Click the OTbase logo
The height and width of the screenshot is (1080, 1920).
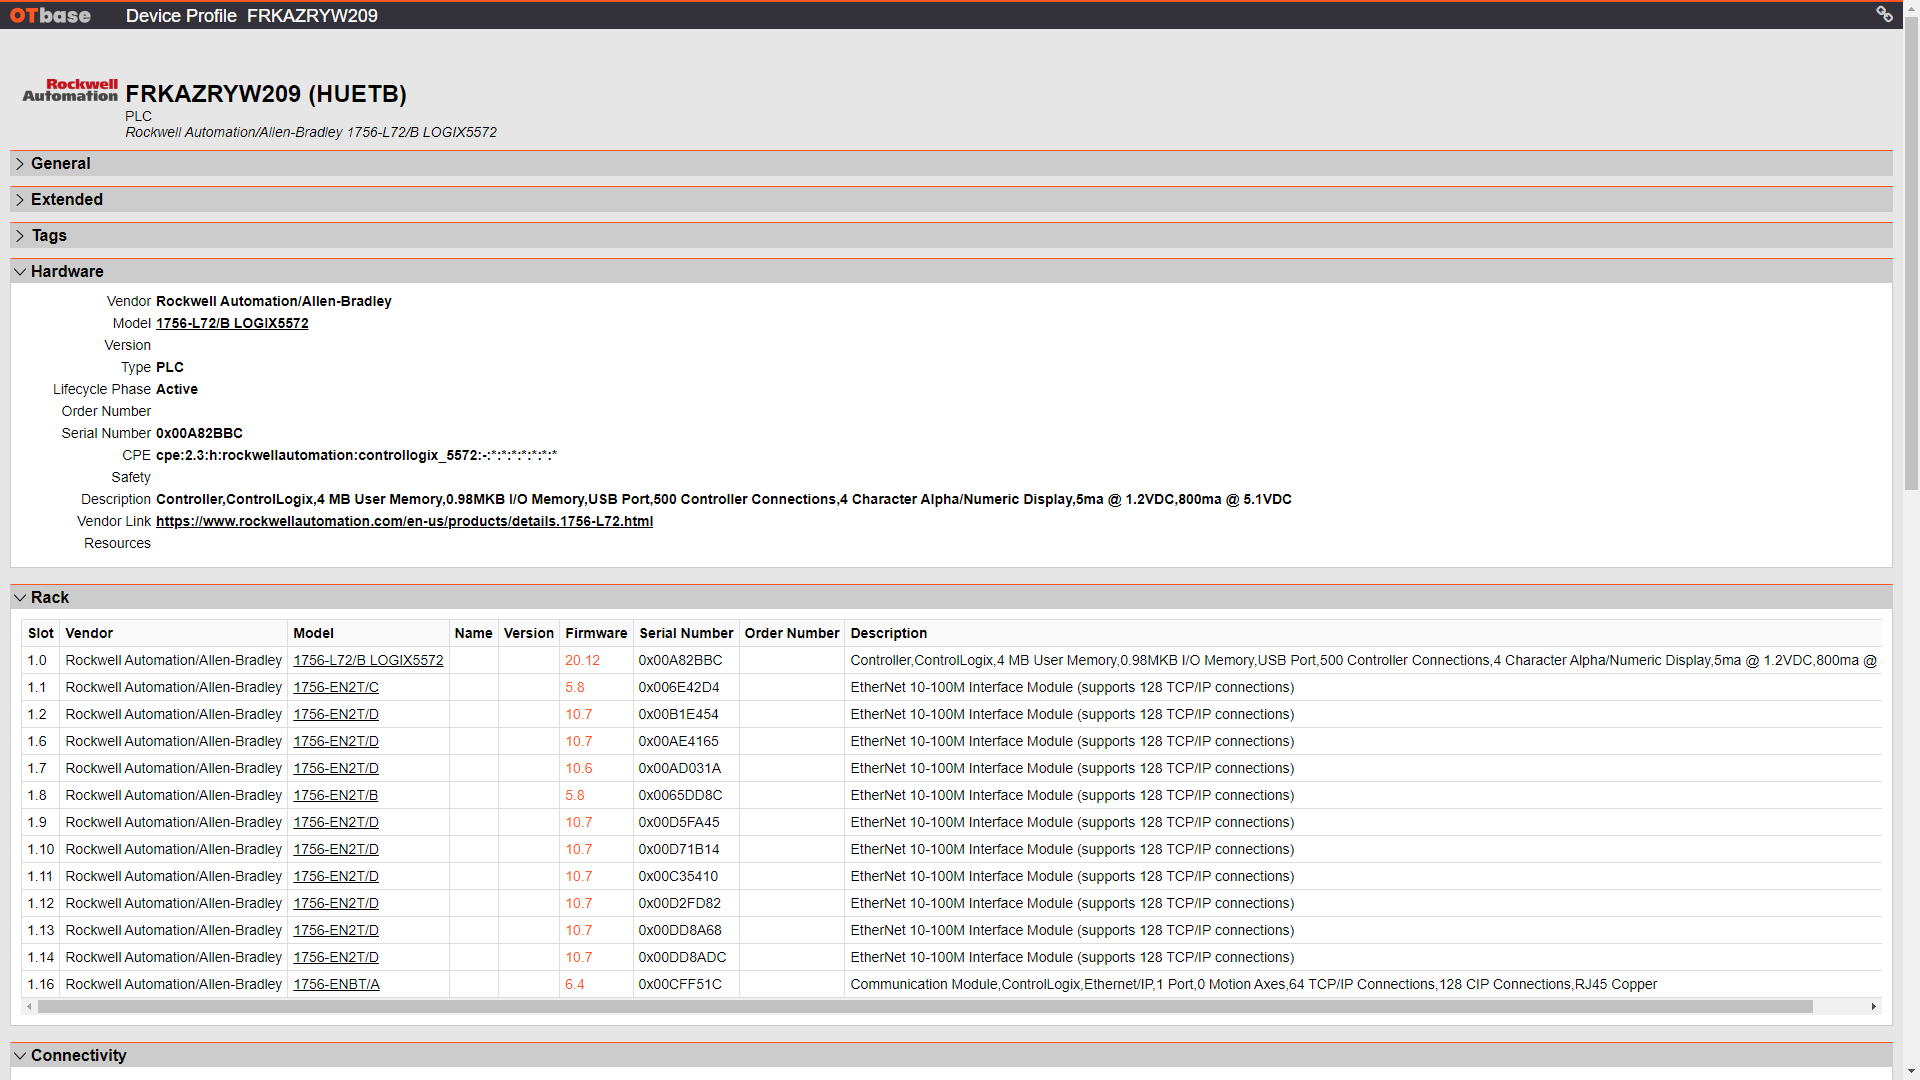(x=50, y=15)
